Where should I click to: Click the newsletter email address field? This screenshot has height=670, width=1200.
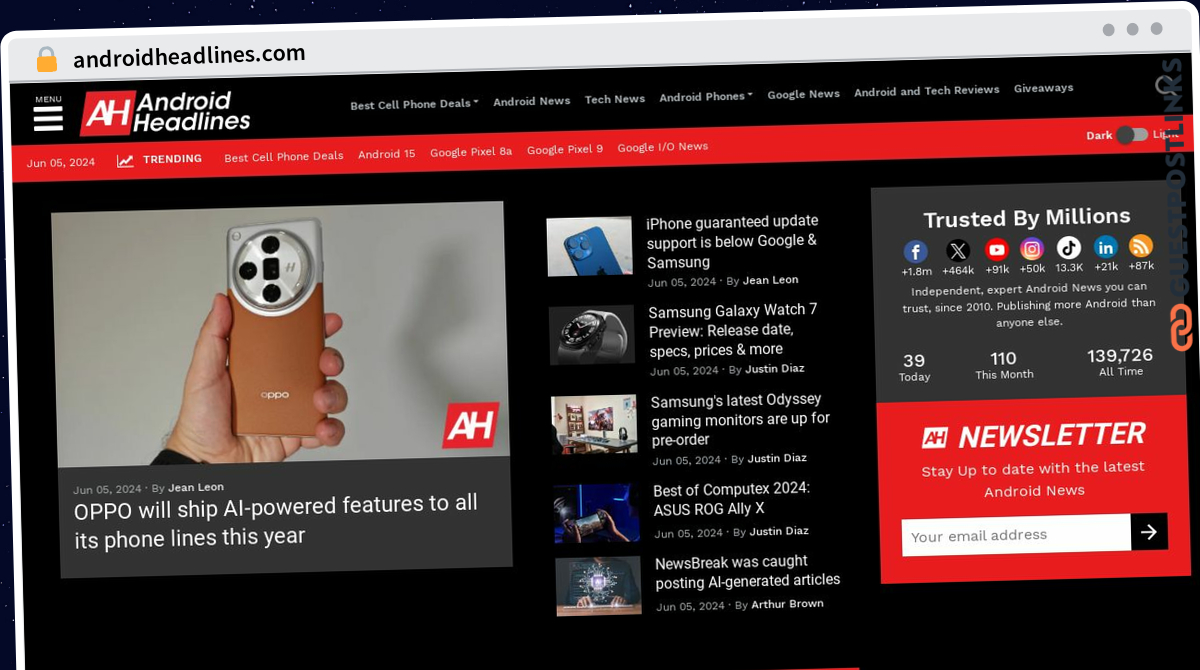[x=1016, y=535]
